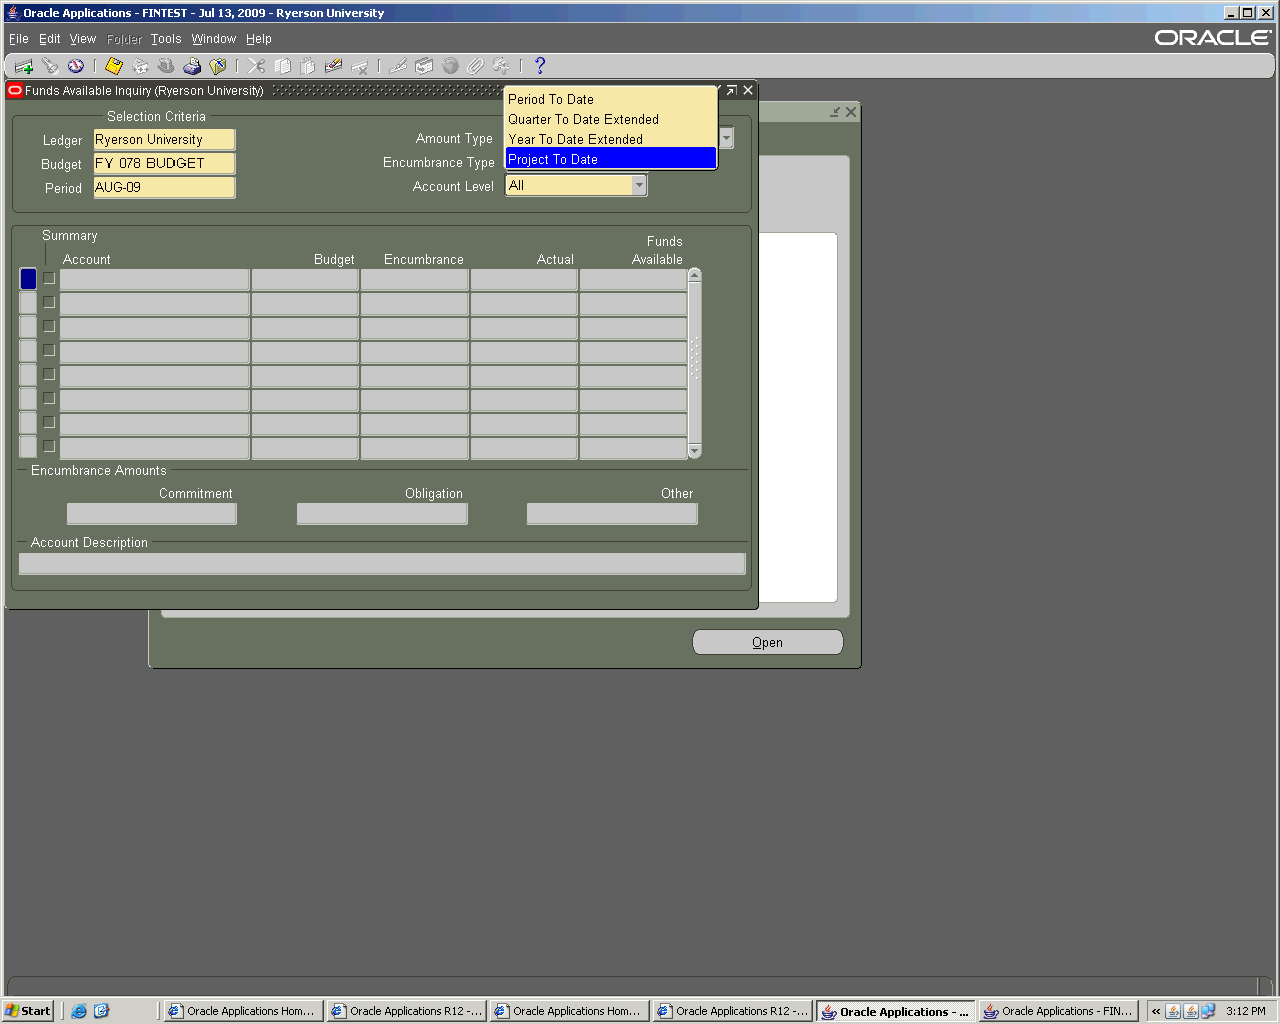This screenshot has width=1280, height=1024.
Task: Toggle the last Summary row checkbox
Action: pos(49,447)
